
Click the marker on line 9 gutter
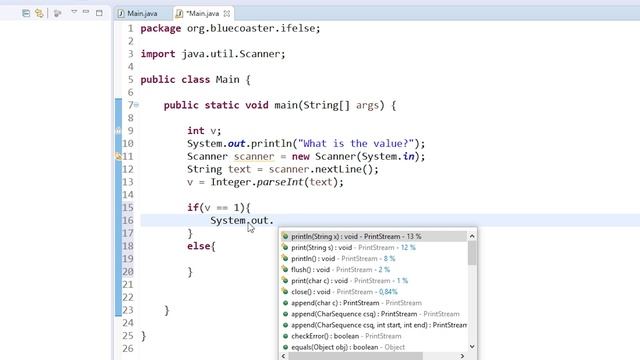(118, 131)
